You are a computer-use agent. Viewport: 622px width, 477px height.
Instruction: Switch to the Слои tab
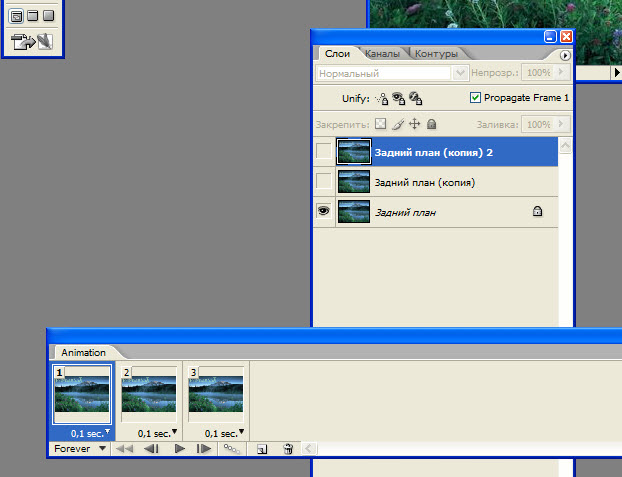click(x=337, y=54)
